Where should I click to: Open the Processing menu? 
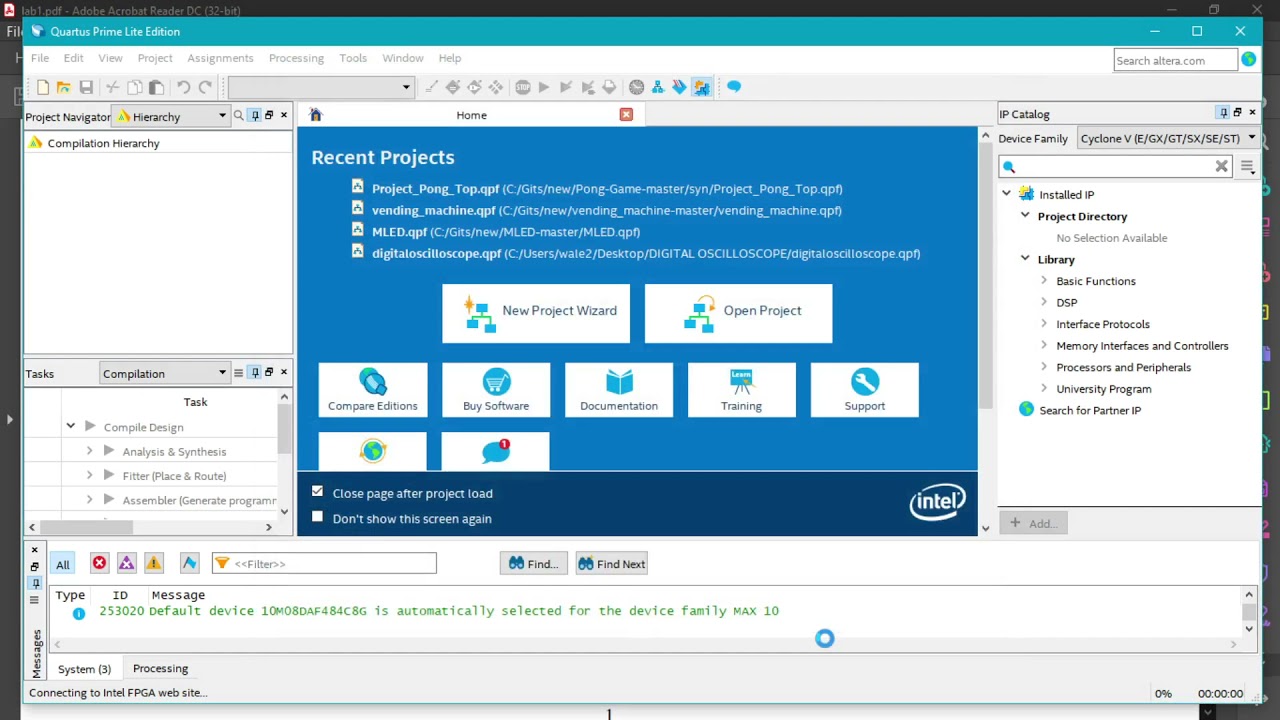[x=296, y=58]
